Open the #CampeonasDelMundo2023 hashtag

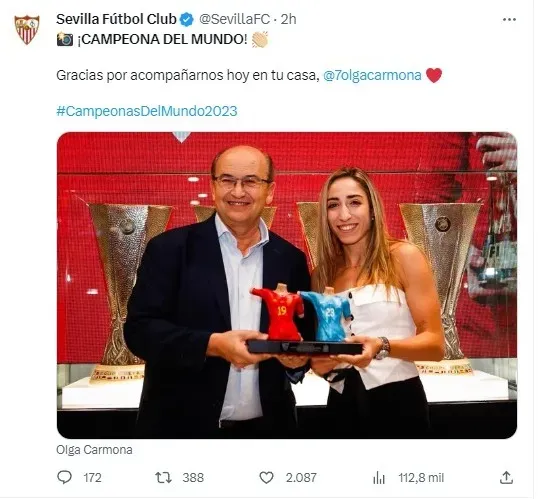(147, 111)
